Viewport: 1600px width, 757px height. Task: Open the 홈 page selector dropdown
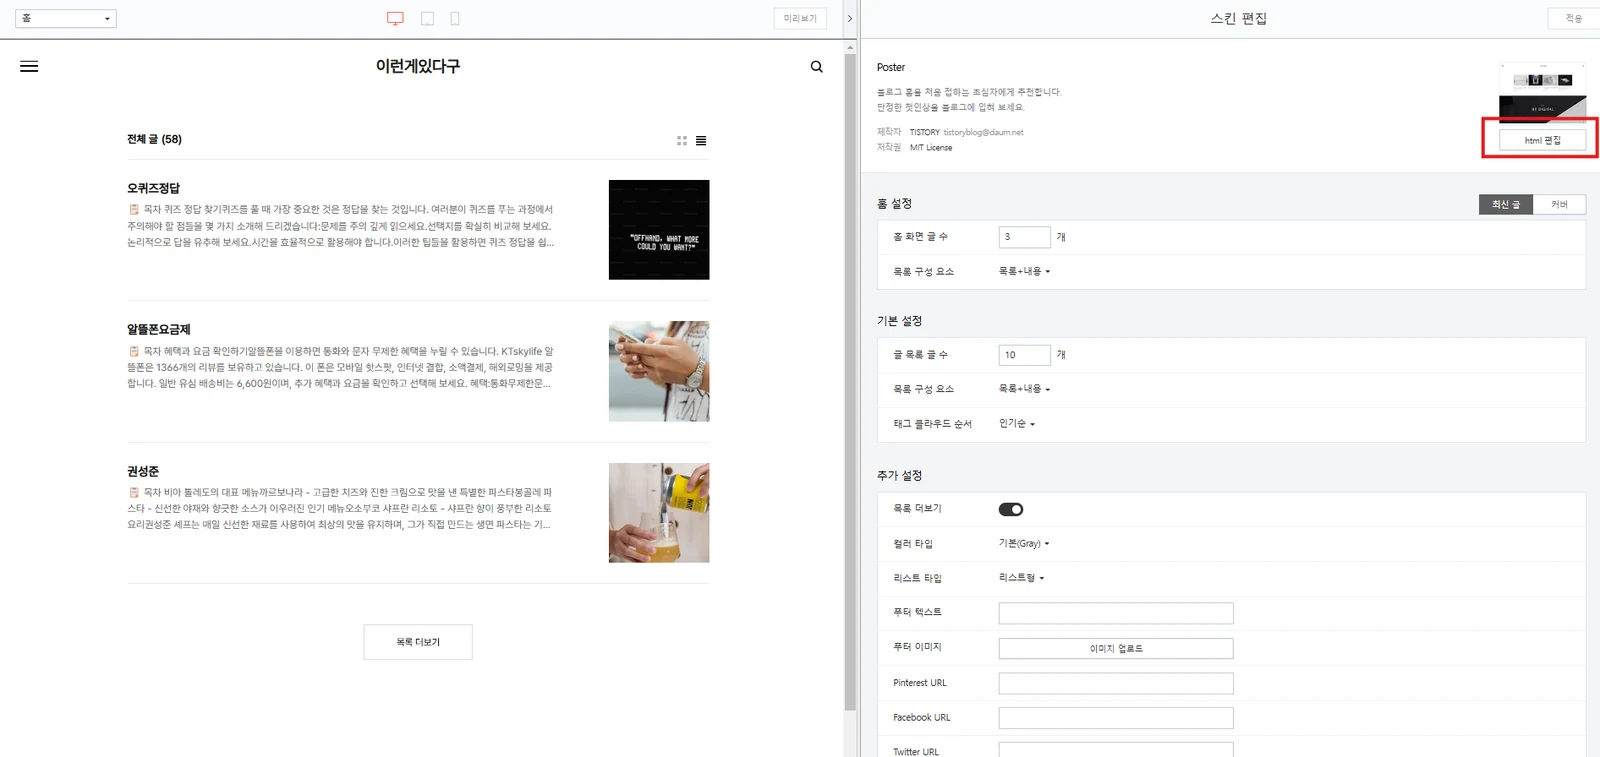click(66, 18)
